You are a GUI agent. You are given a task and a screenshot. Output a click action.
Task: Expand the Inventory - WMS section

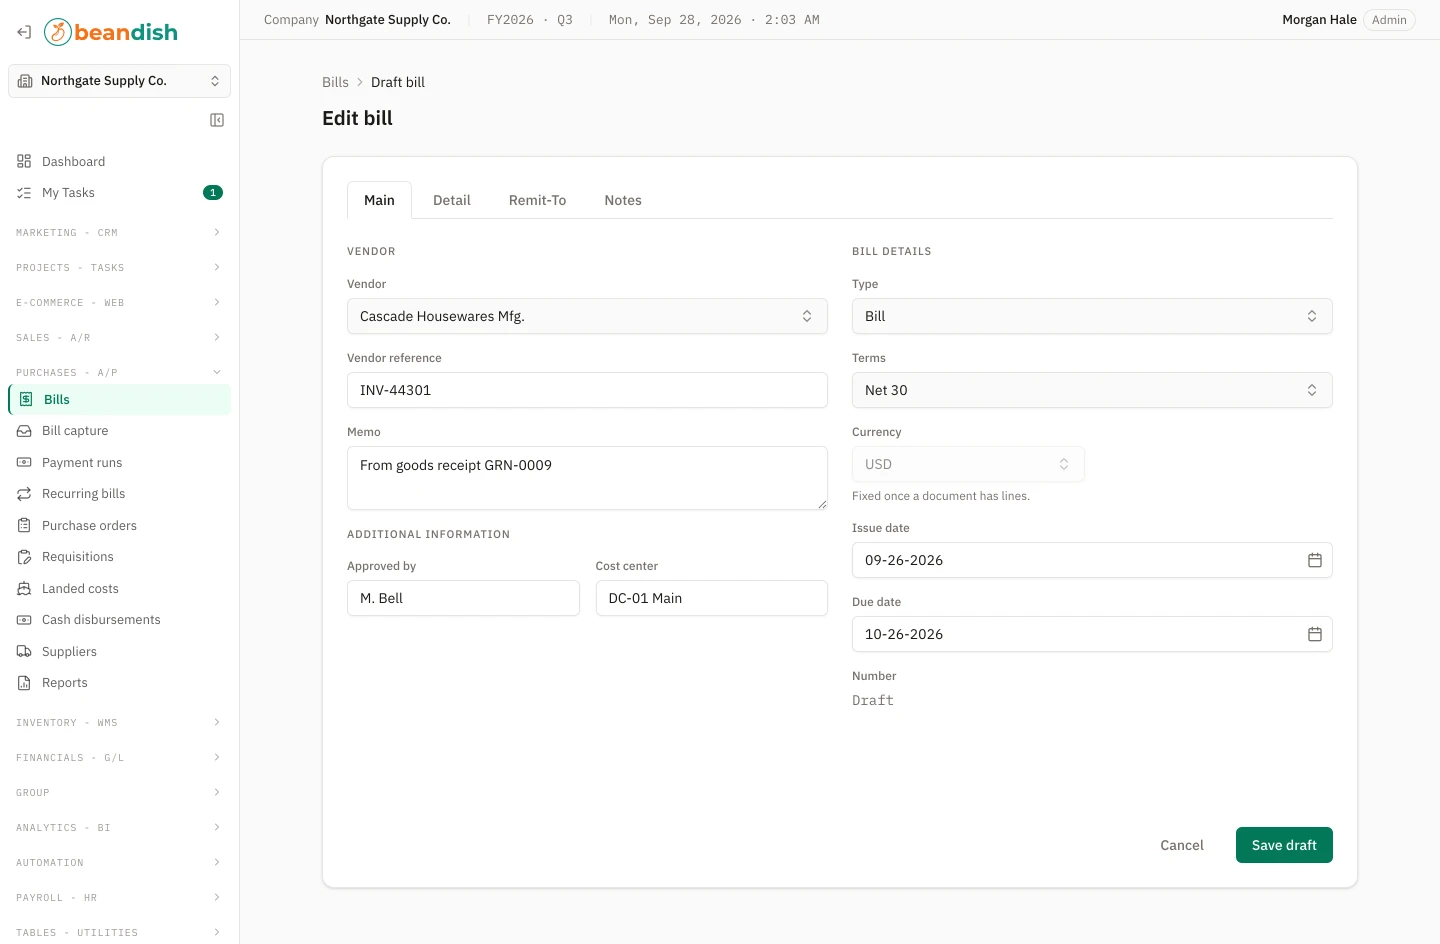[x=119, y=723]
